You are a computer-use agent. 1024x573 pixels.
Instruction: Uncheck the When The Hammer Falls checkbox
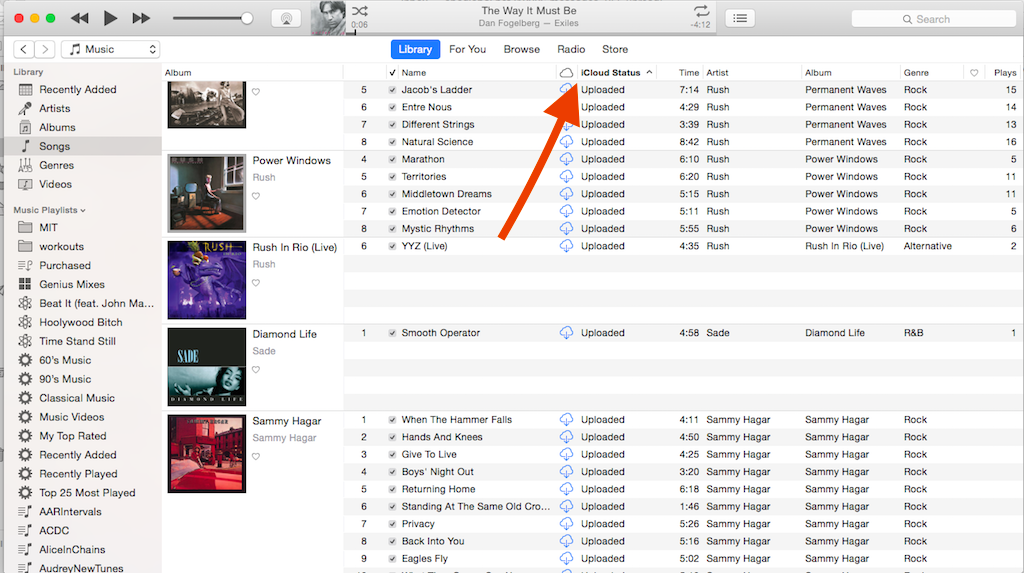click(392, 420)
